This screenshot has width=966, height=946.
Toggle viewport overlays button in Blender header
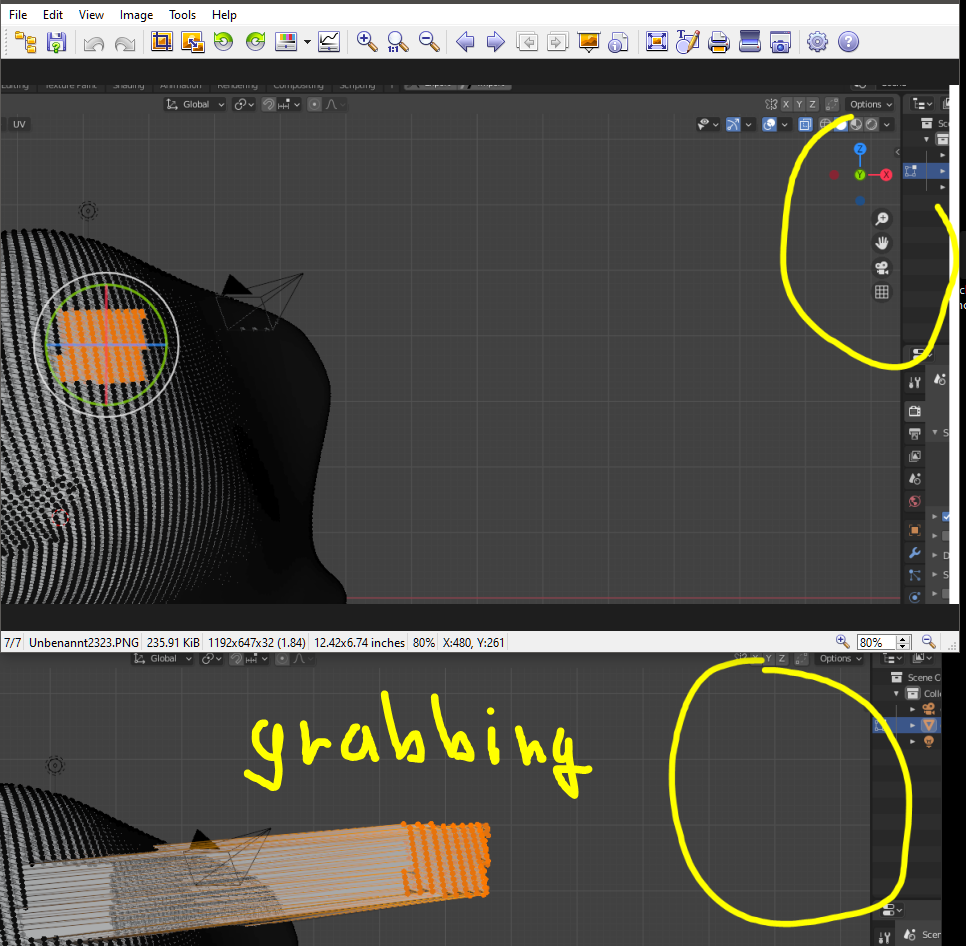point(769,124)
